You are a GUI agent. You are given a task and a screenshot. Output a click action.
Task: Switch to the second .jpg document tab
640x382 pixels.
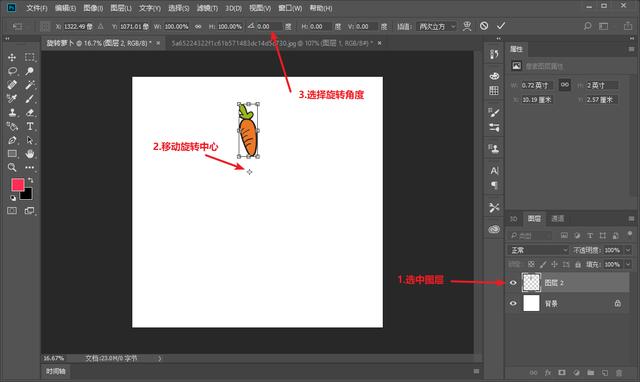click(x=273, y=43)
